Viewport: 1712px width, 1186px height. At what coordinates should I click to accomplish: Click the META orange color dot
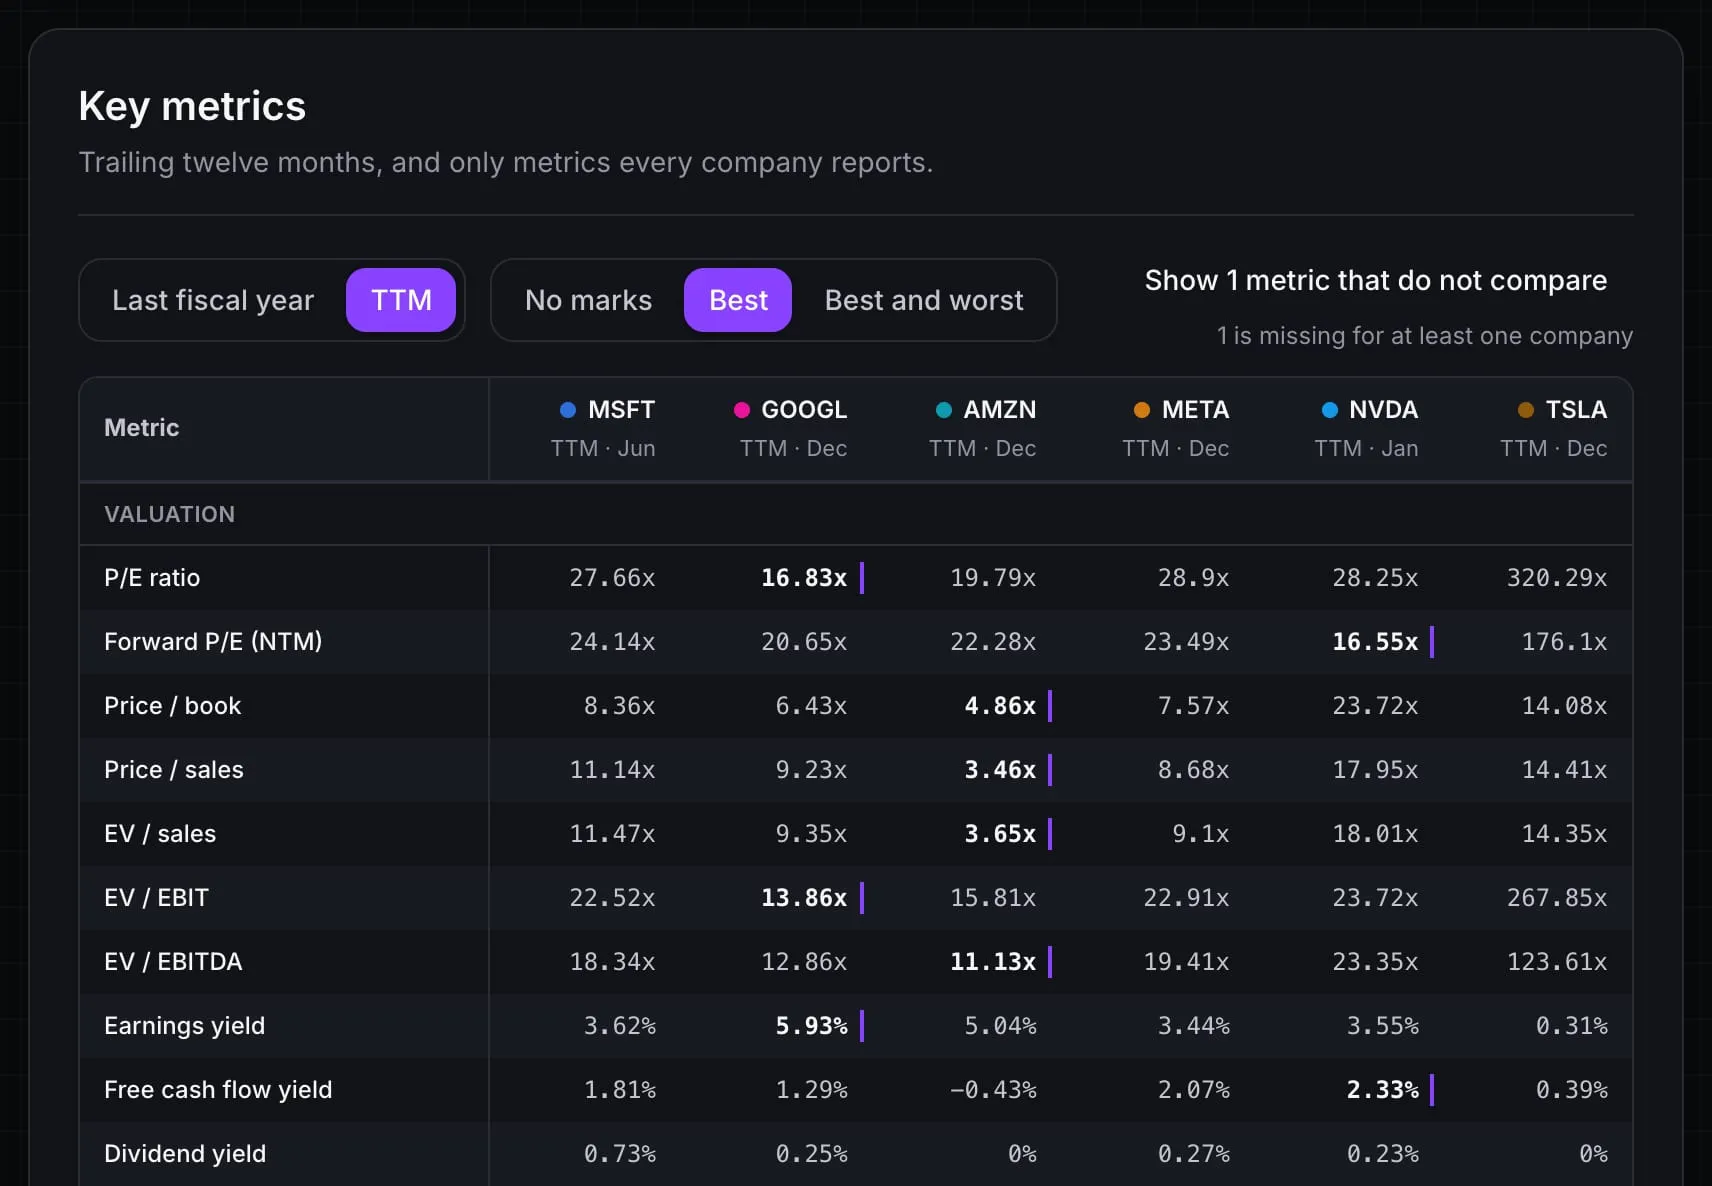(1142, 410)
